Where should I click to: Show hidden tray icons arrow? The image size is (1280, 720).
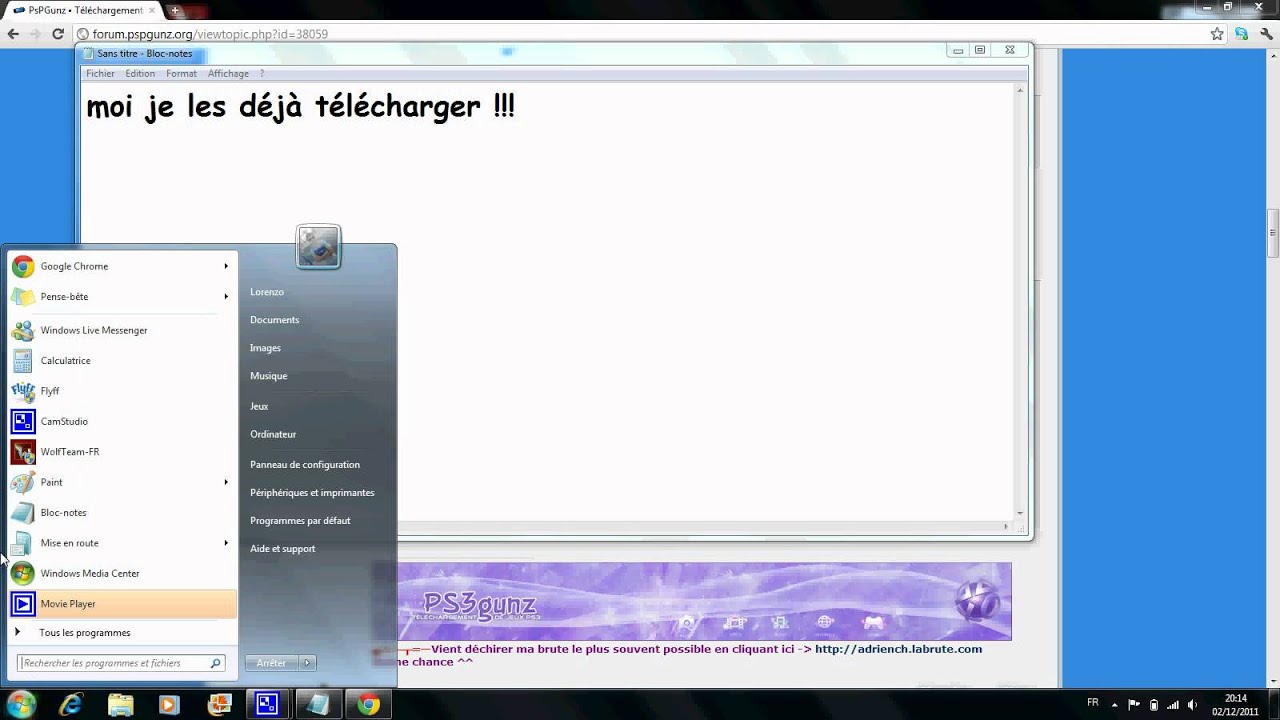tap(1115, 704)
